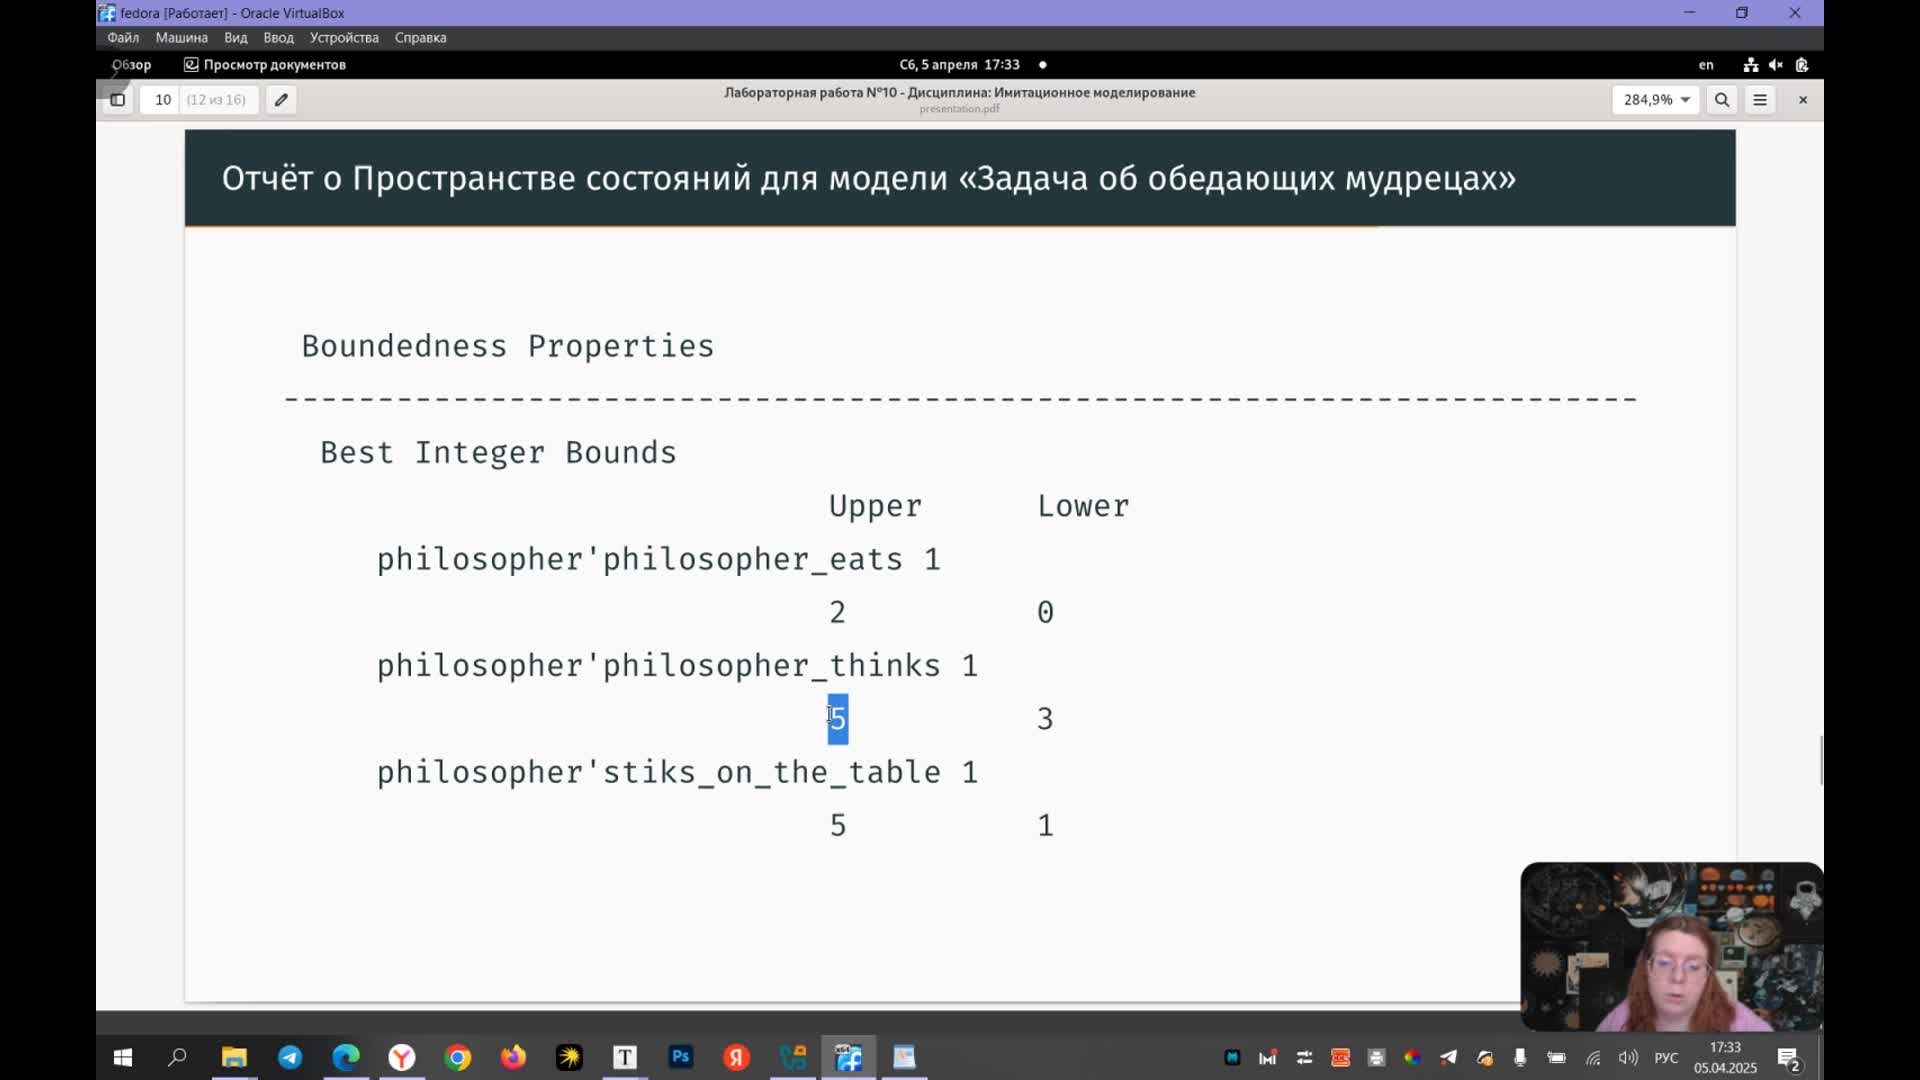The image size is (1920, 1080).
Task: Open Windows taskbar search
Action: tap(177, 1057)
